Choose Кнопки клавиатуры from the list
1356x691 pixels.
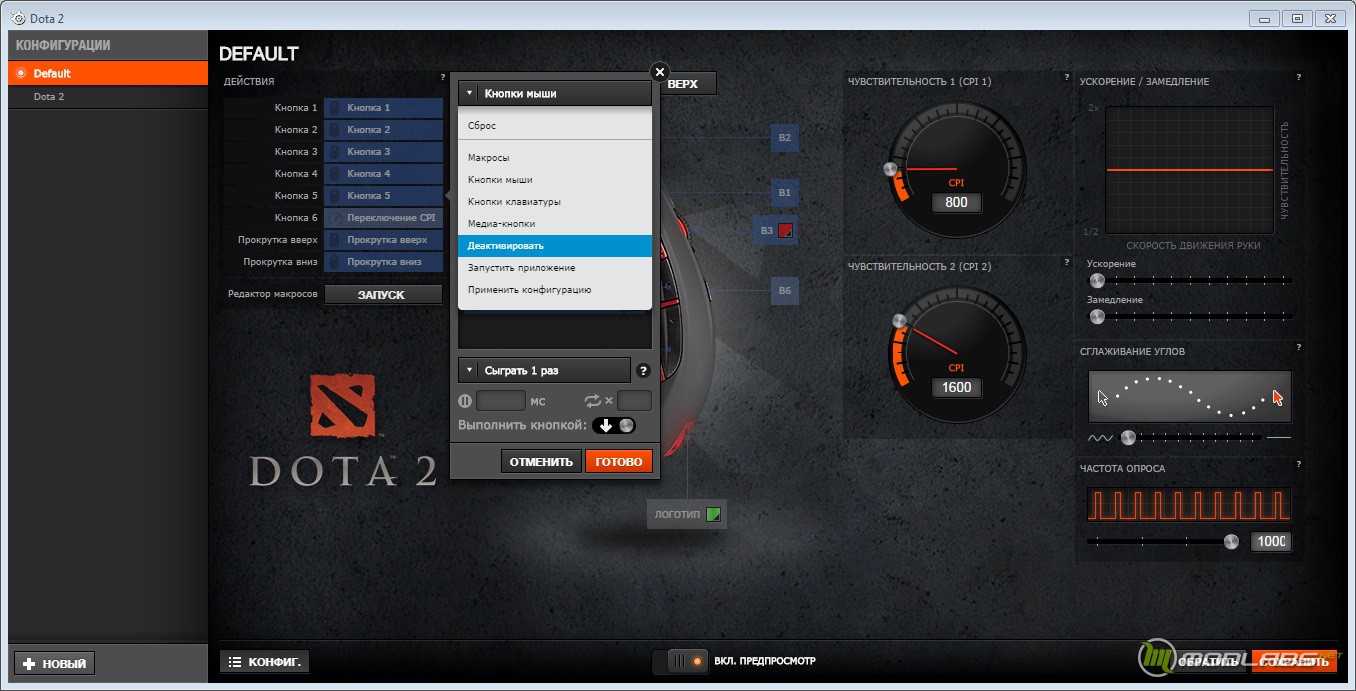(555, 202)
